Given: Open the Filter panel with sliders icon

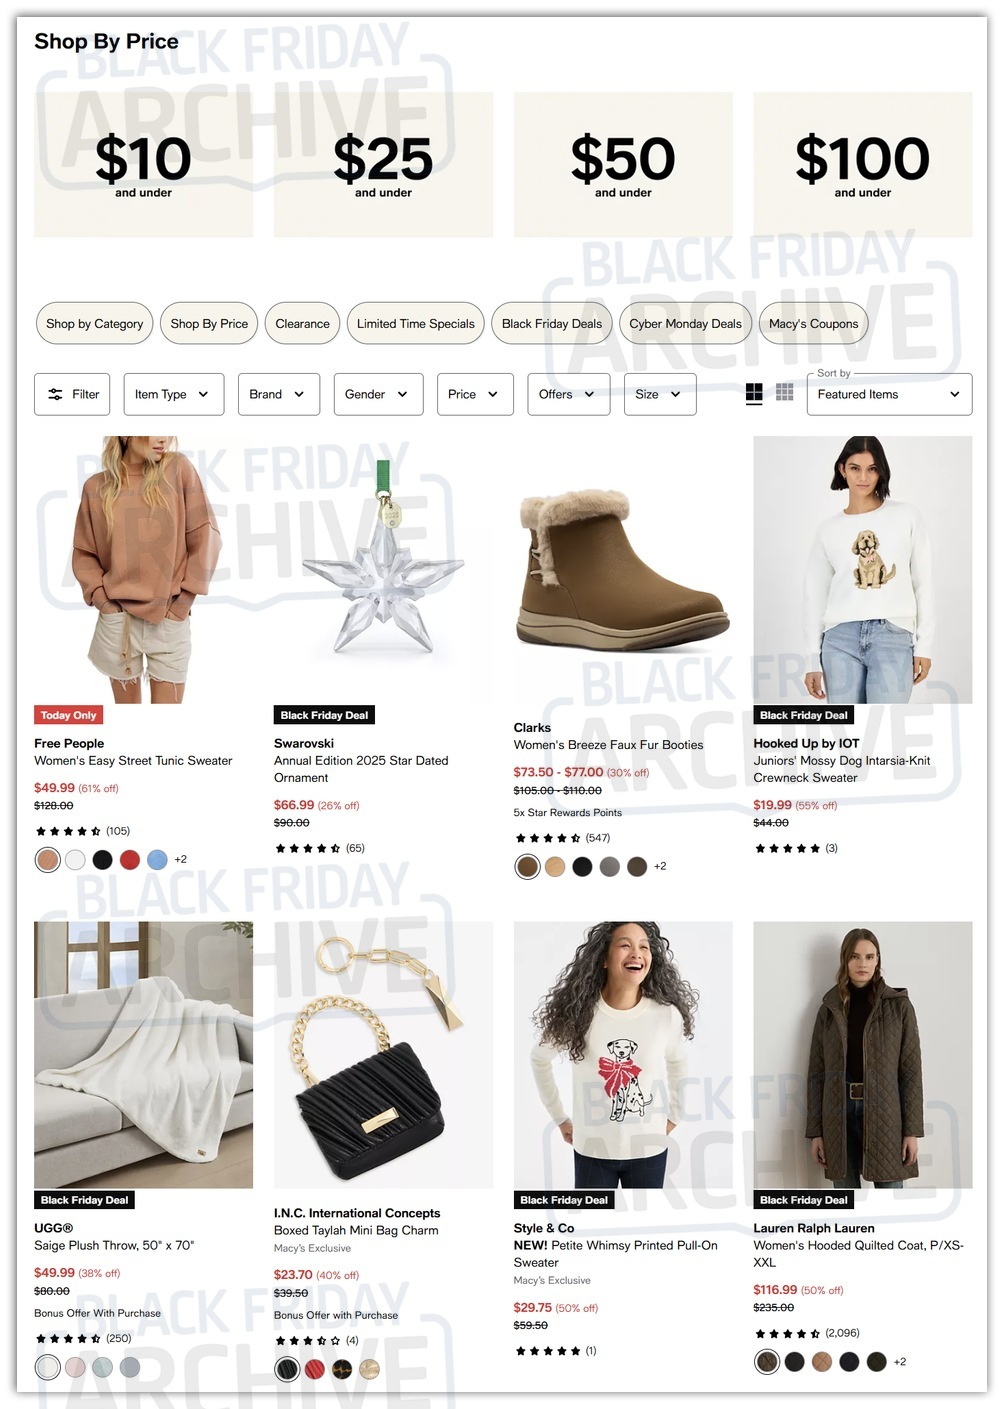Looking at the screenshot, I should click(x=73, y=394).
